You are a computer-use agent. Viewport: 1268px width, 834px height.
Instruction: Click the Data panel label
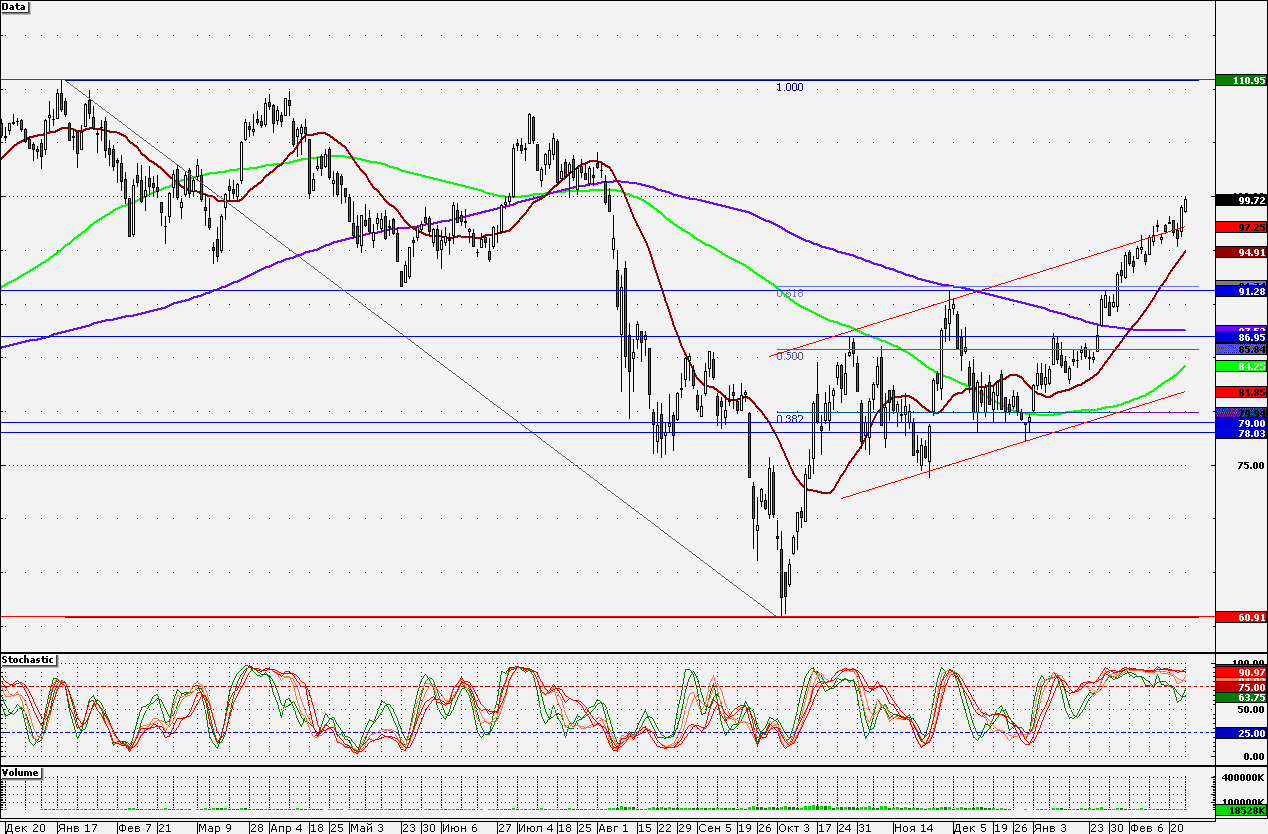coord(15,6)
